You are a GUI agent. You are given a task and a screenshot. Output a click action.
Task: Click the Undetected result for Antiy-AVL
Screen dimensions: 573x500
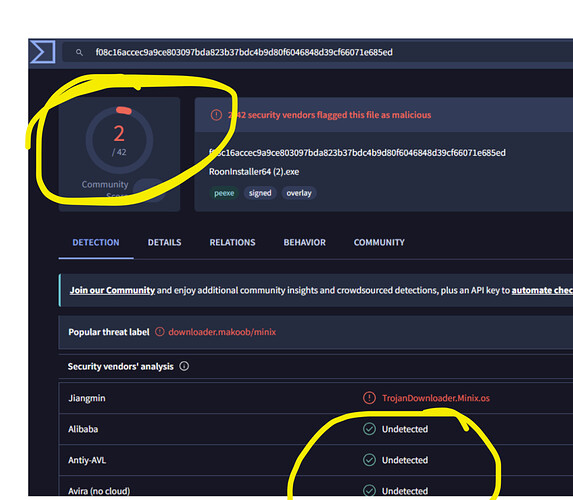coord(405,460)
